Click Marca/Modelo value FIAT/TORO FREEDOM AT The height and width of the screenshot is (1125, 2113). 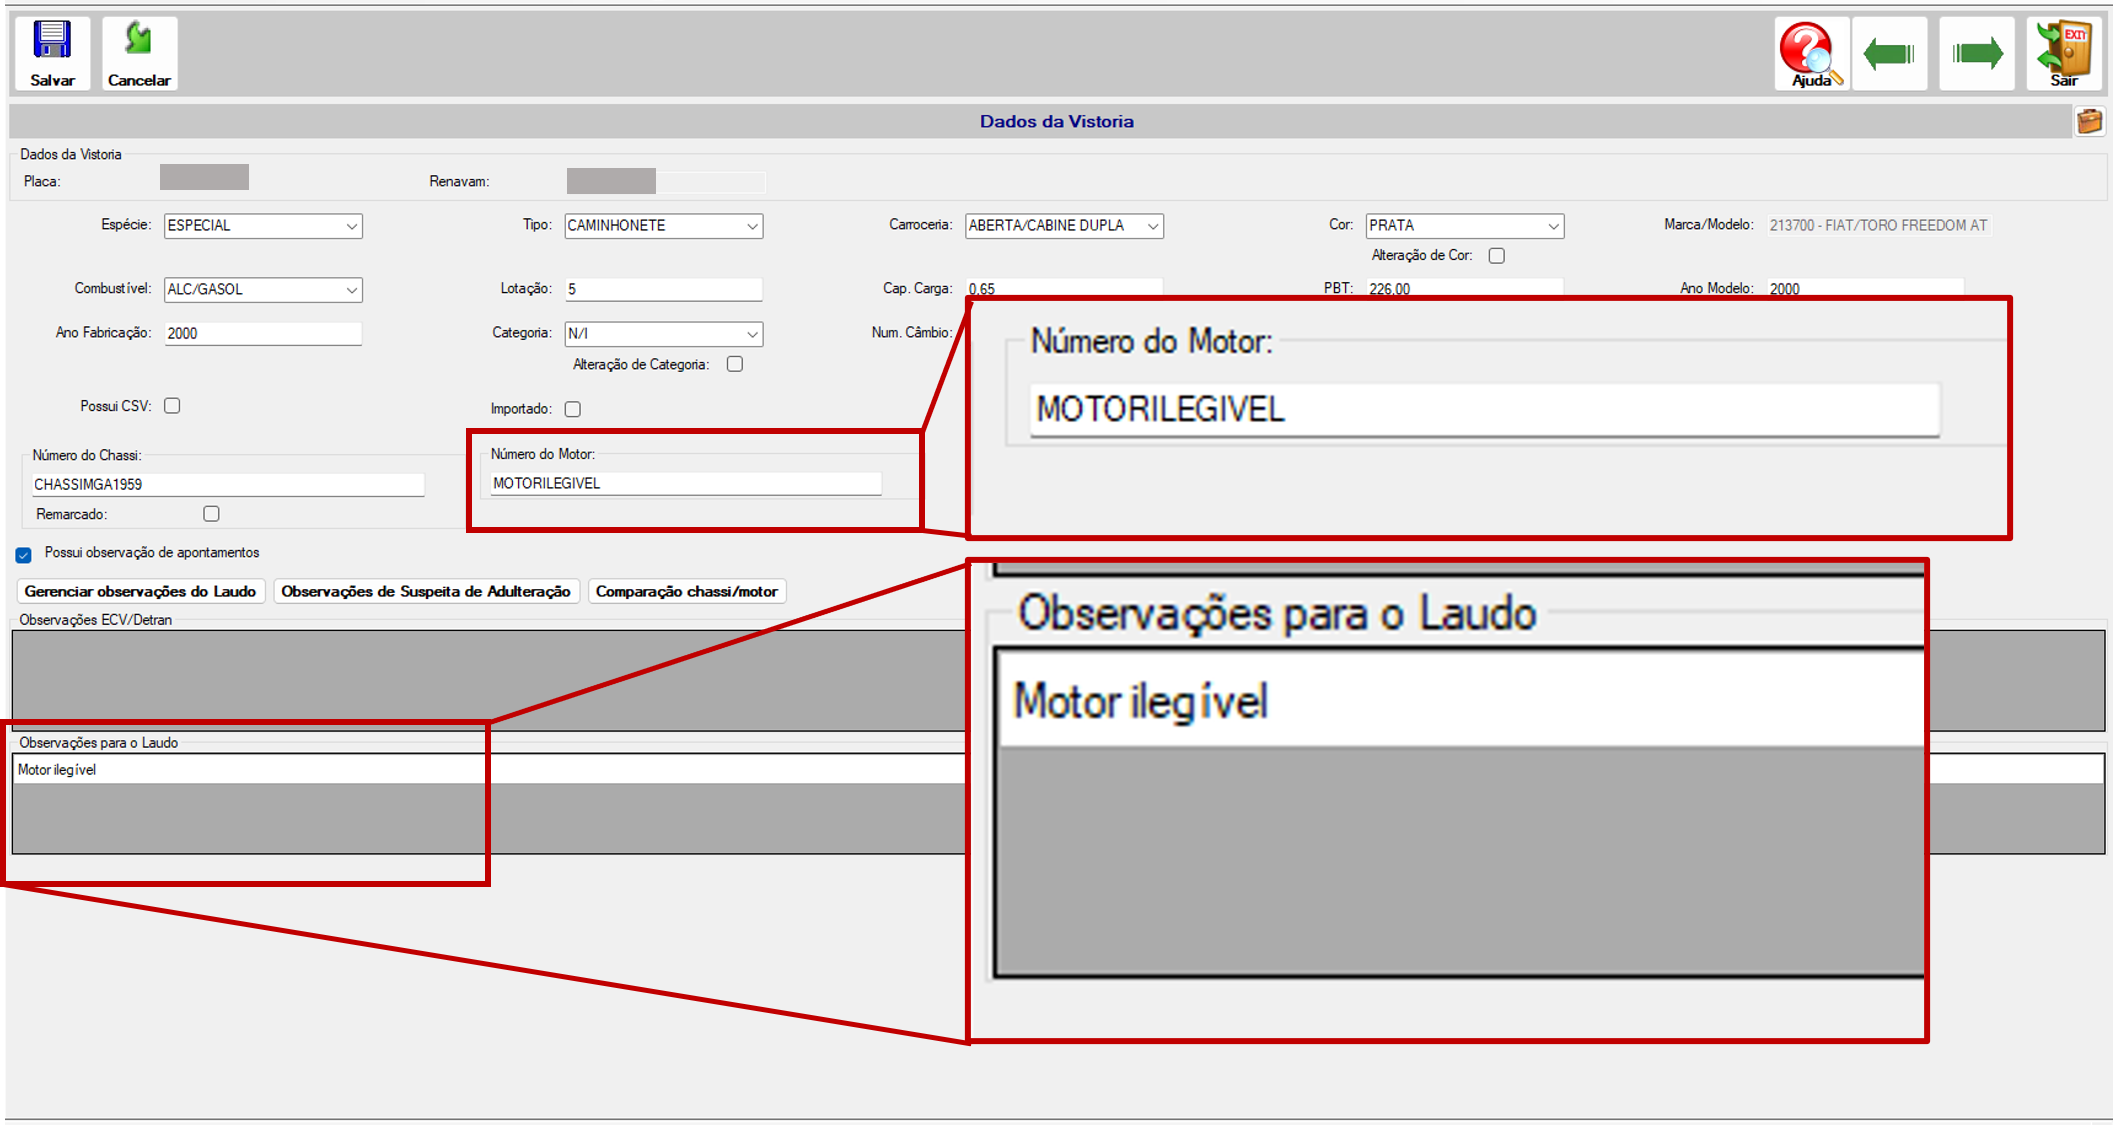pos(1878,225)
